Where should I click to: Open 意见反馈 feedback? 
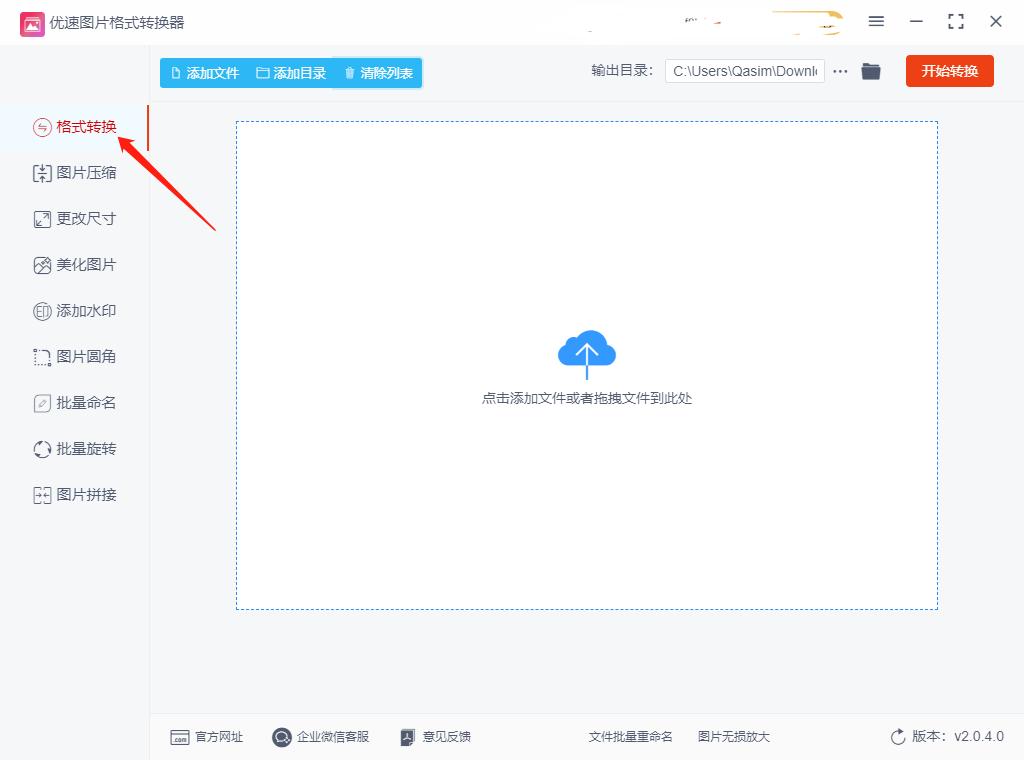click(x=435, y=737)
